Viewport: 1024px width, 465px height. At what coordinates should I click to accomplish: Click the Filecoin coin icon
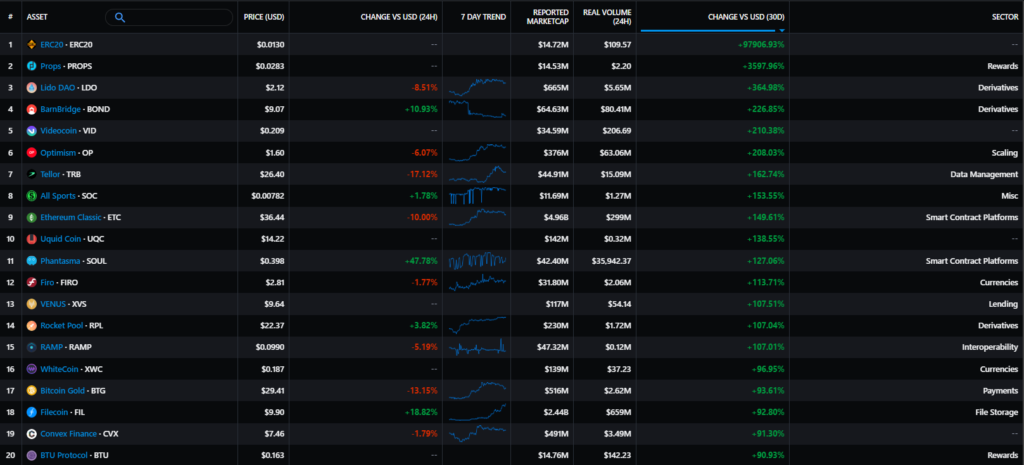point(32,412)
